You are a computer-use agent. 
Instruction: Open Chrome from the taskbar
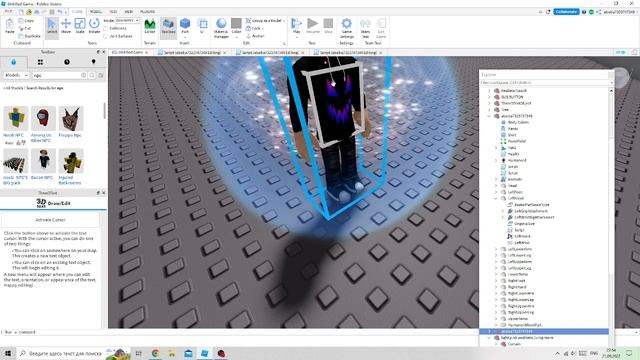click(x=155, y=353)
